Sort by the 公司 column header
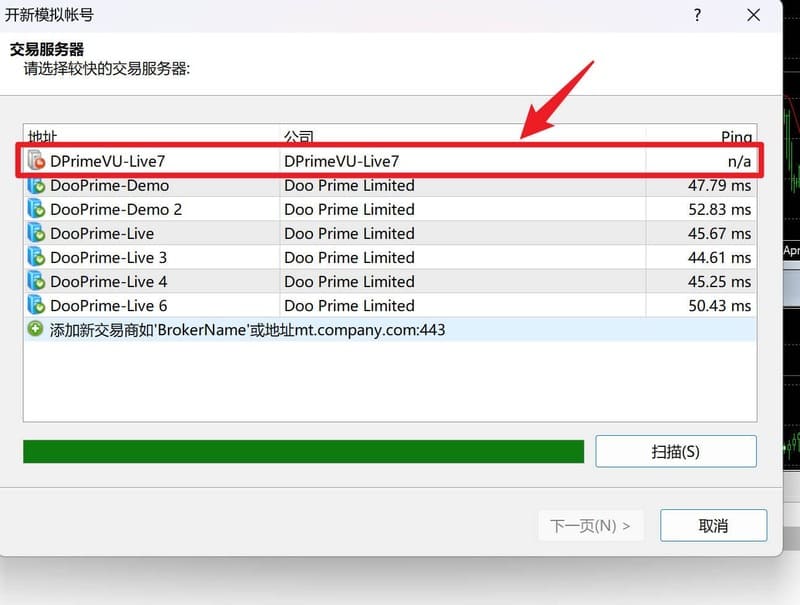800x605 pixels. 460,136
